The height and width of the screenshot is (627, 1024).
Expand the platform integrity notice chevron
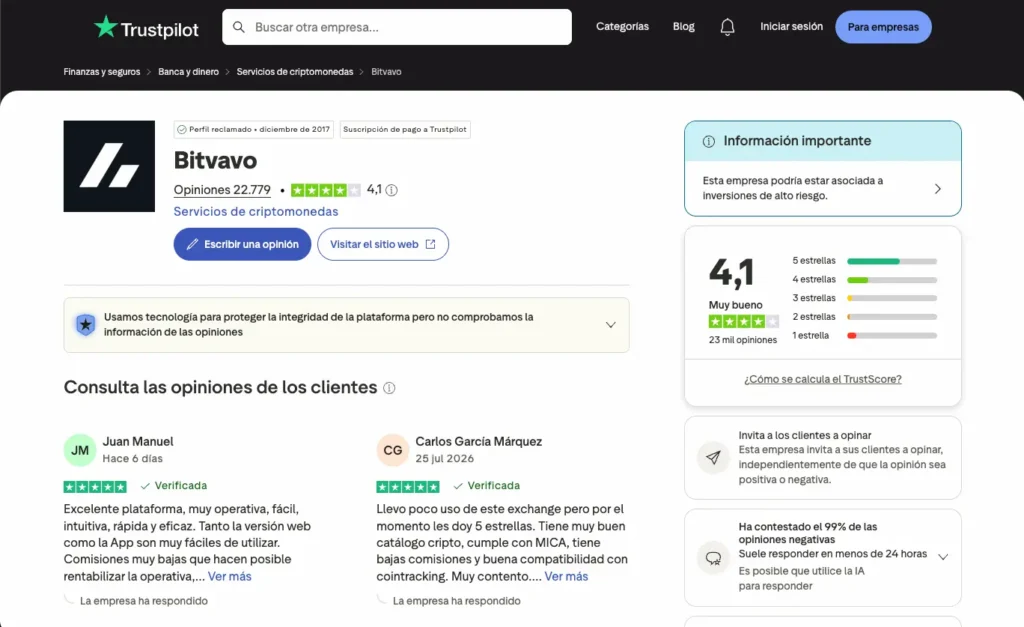610,325
